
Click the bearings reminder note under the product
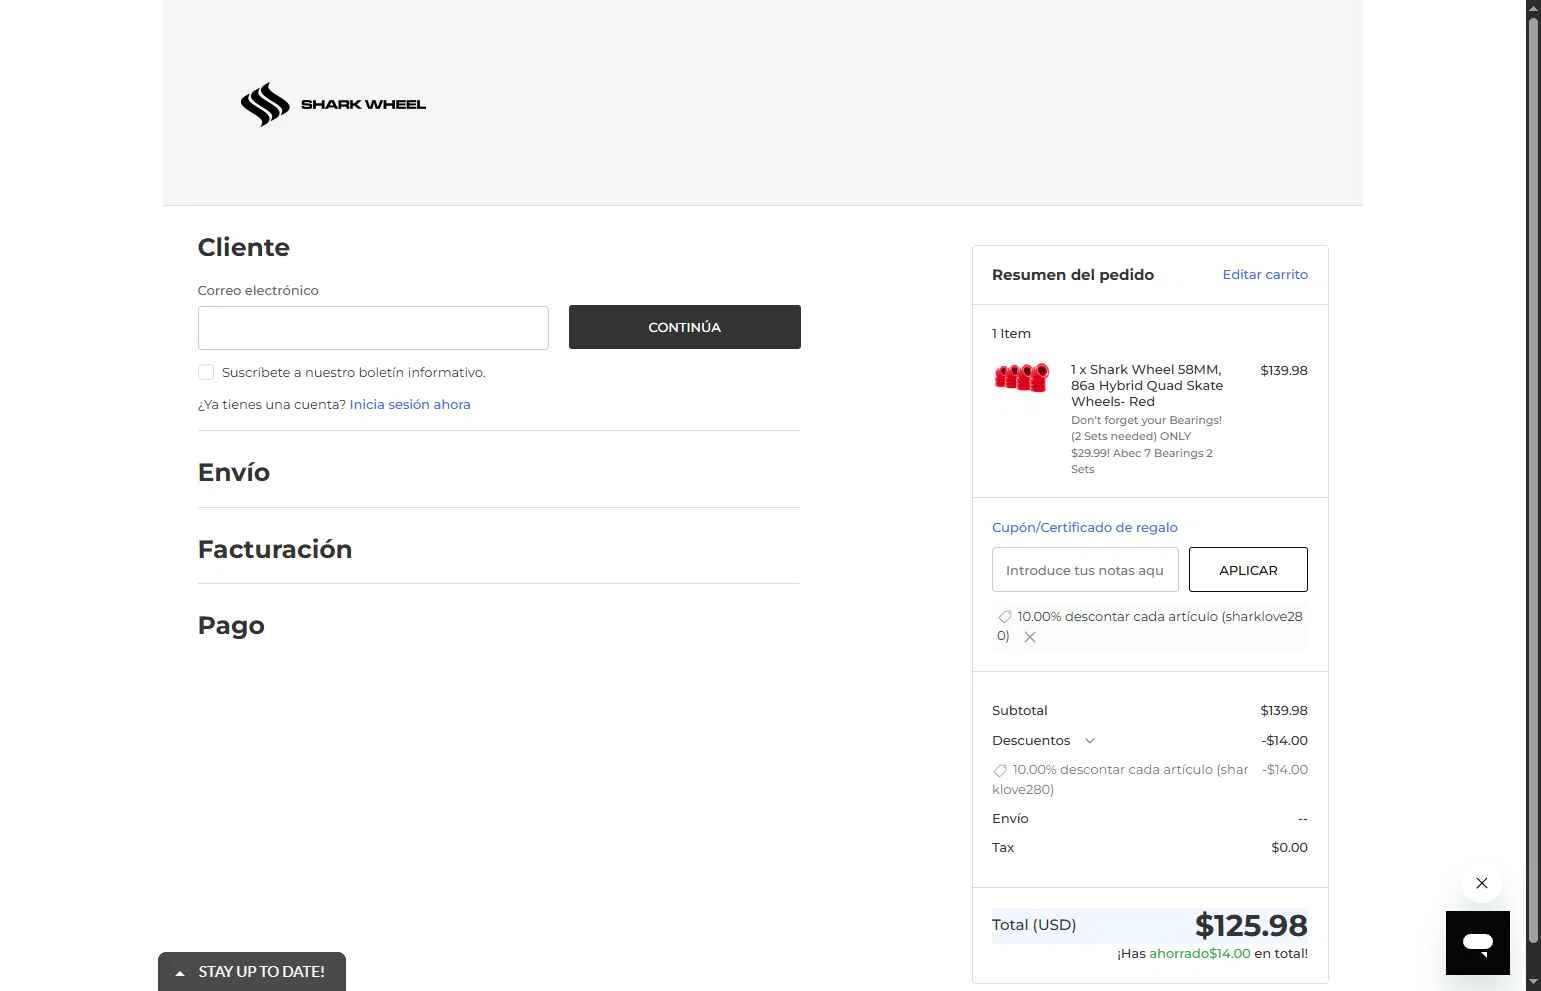point(1147,445)
